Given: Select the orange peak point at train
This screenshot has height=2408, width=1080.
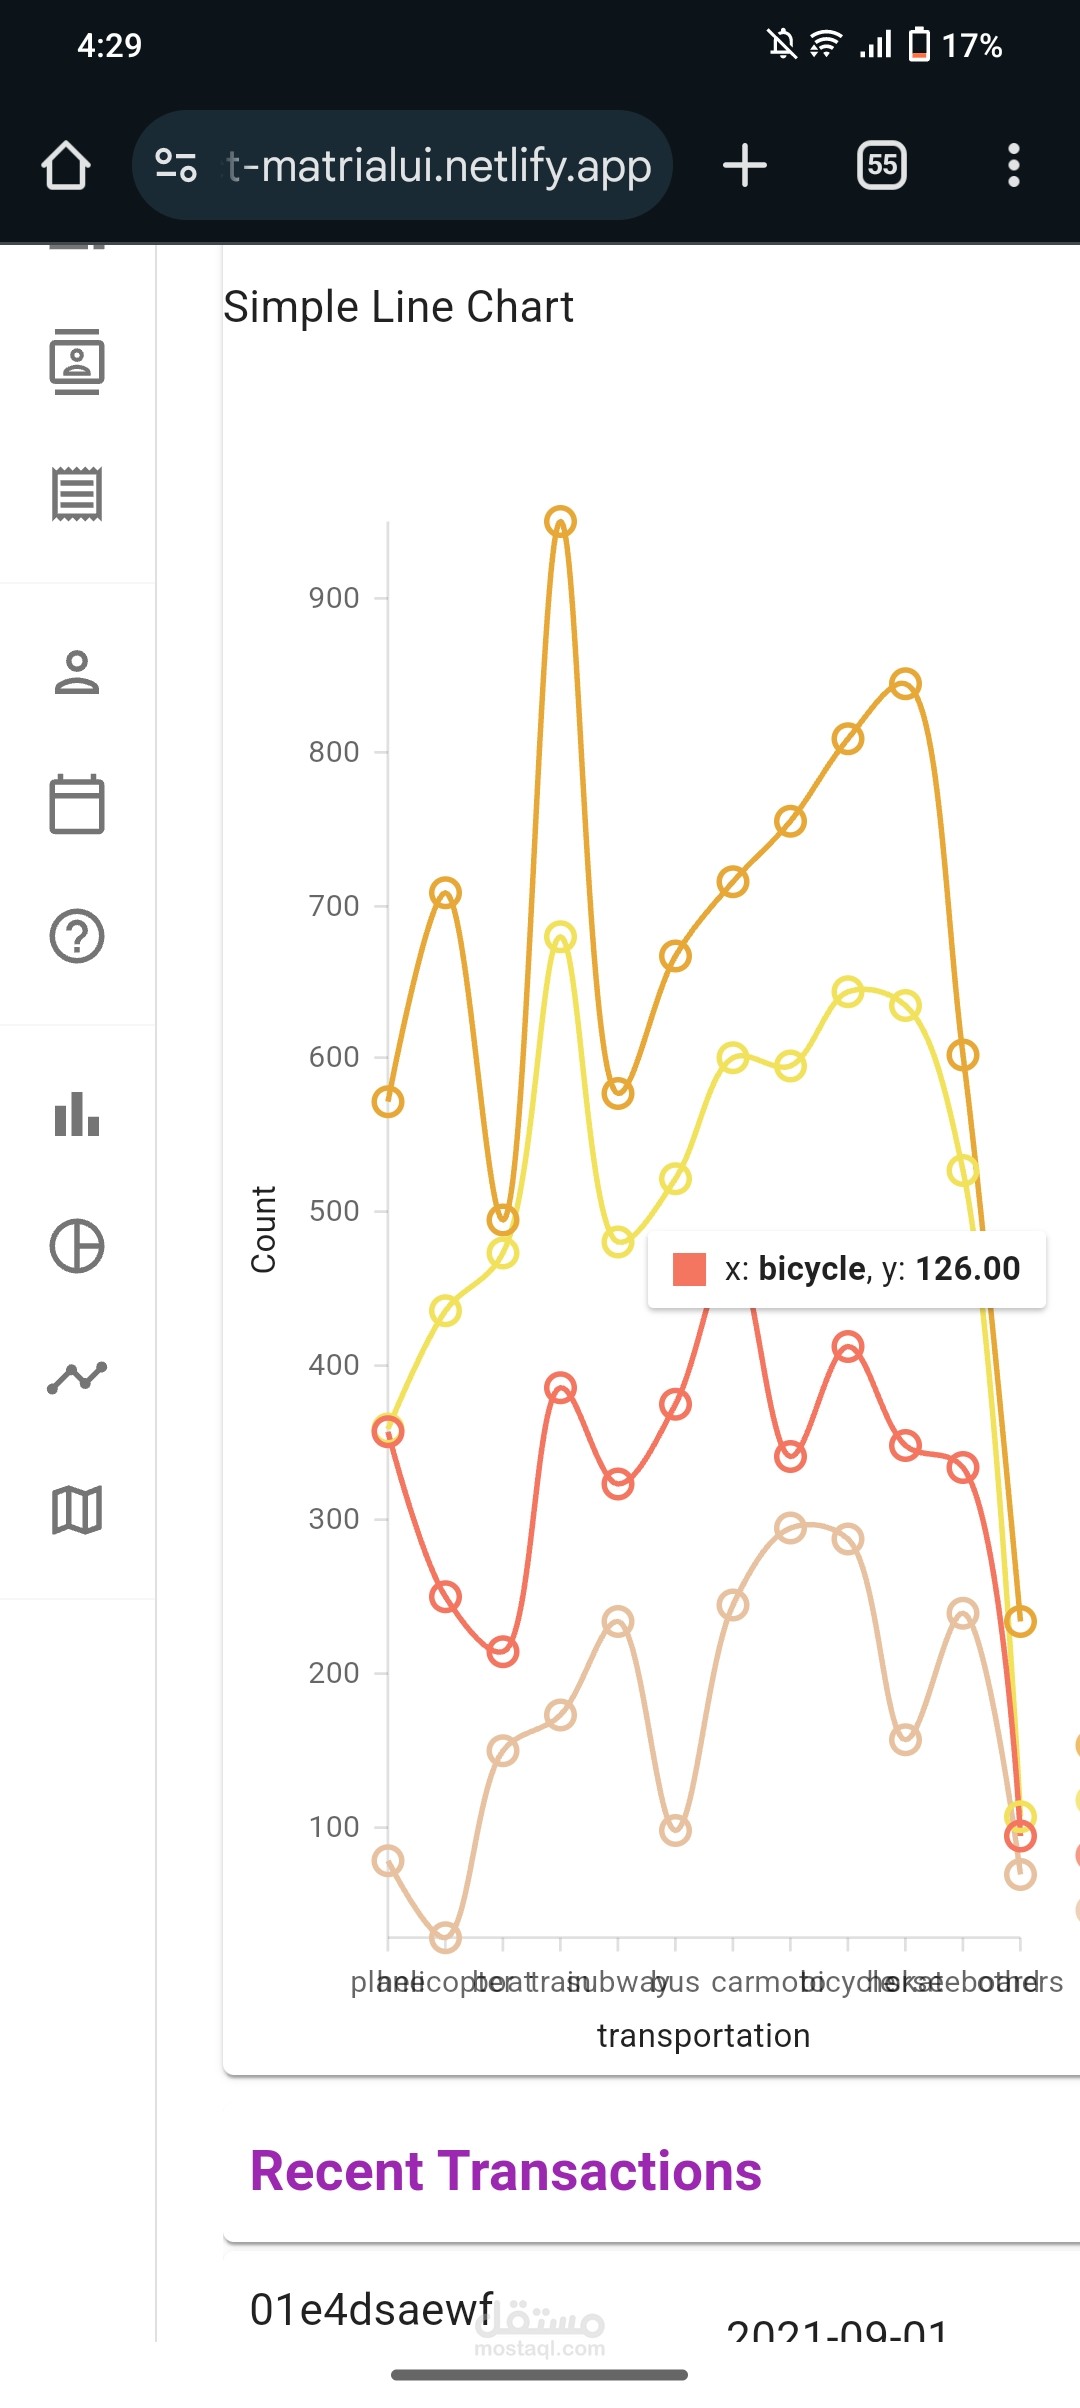Looking at the screenshot, I should (560, 521).
